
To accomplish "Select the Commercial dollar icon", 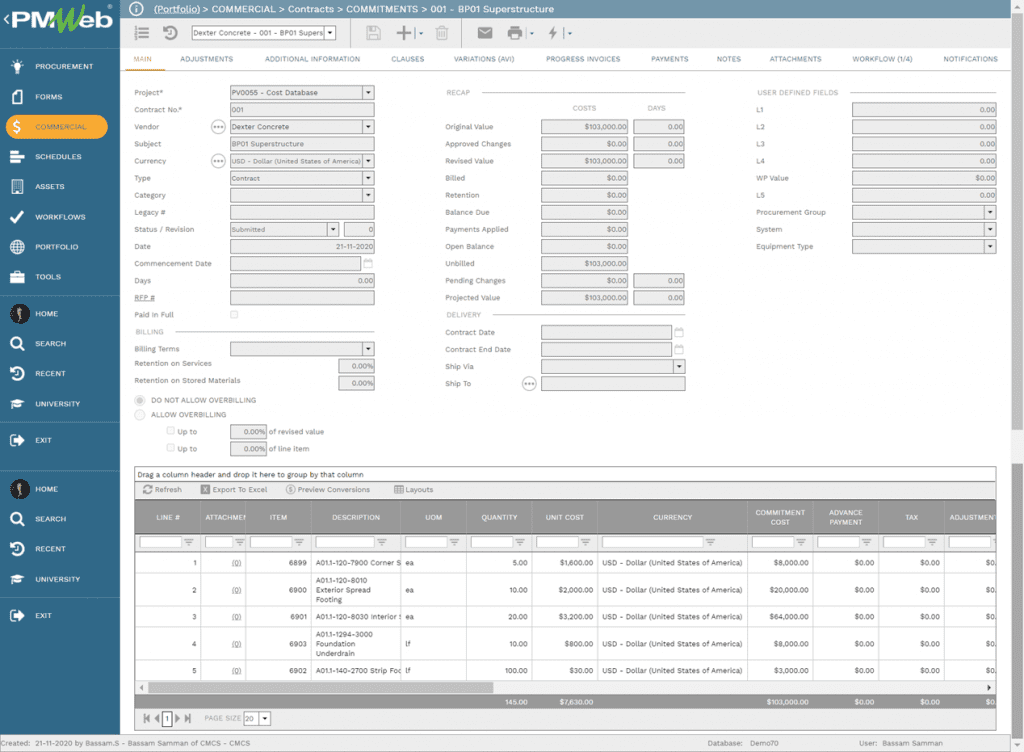I will coord(17,127).
